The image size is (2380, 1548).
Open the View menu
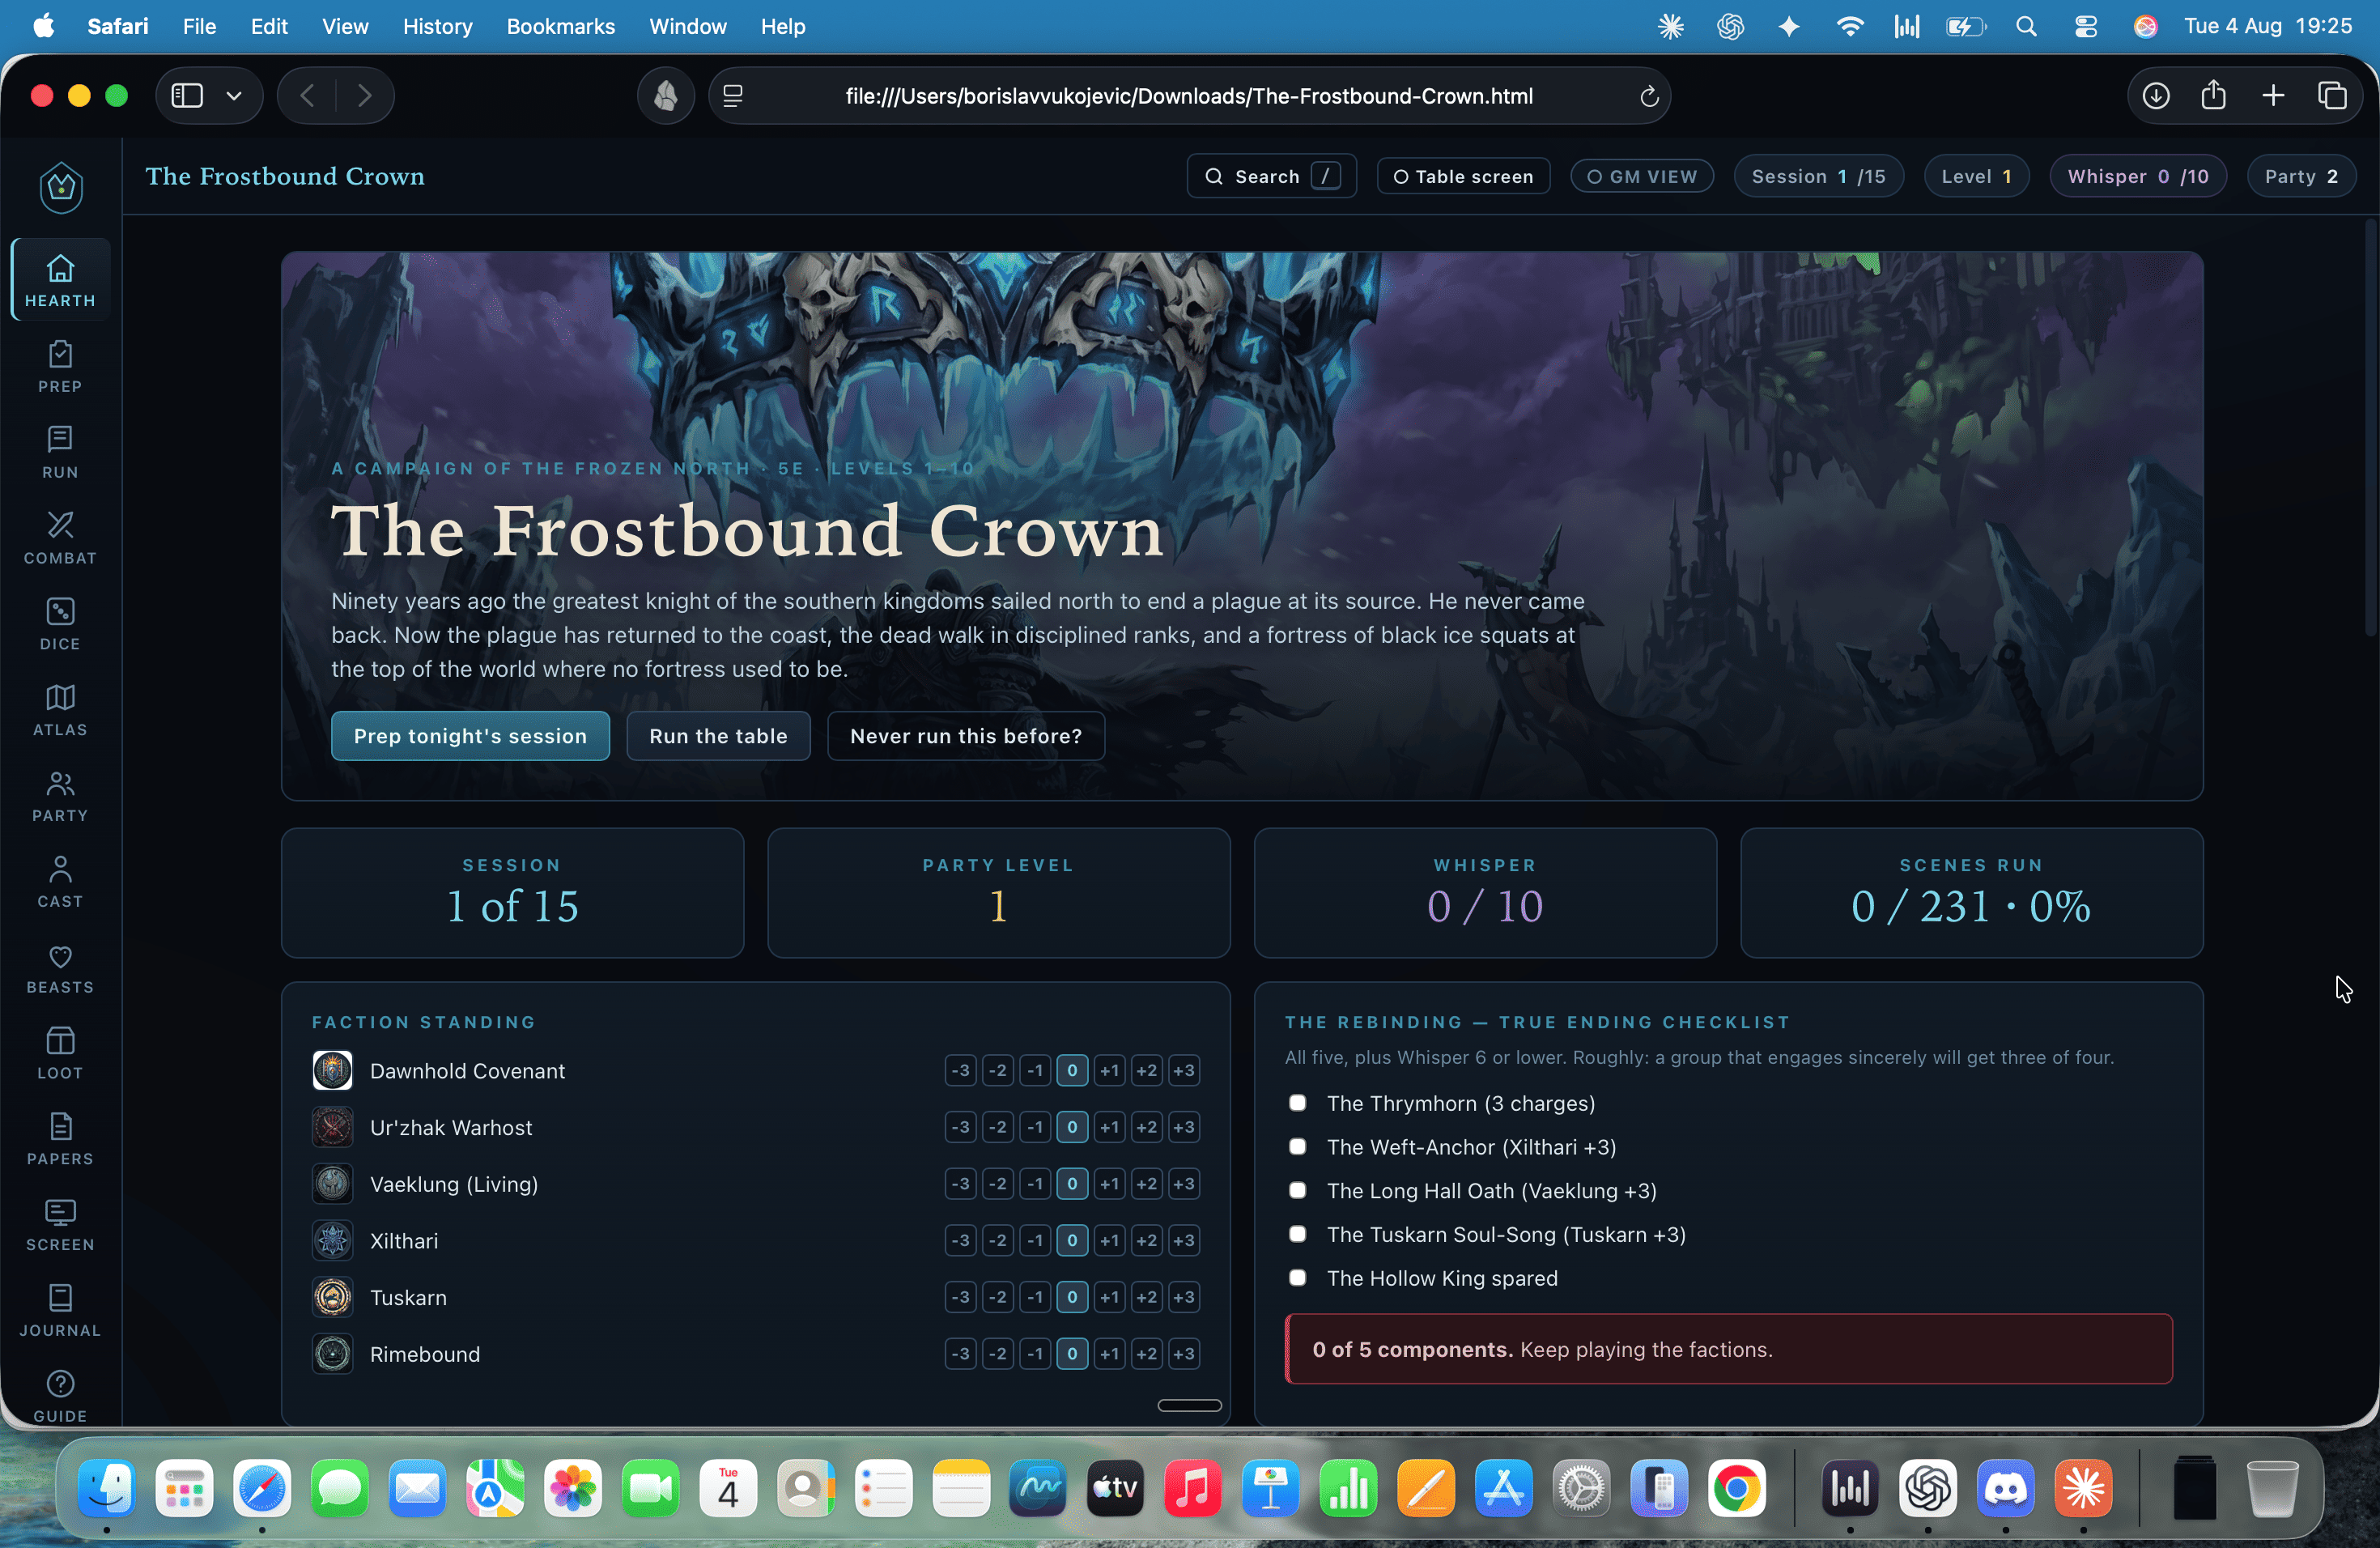point(345,26)
